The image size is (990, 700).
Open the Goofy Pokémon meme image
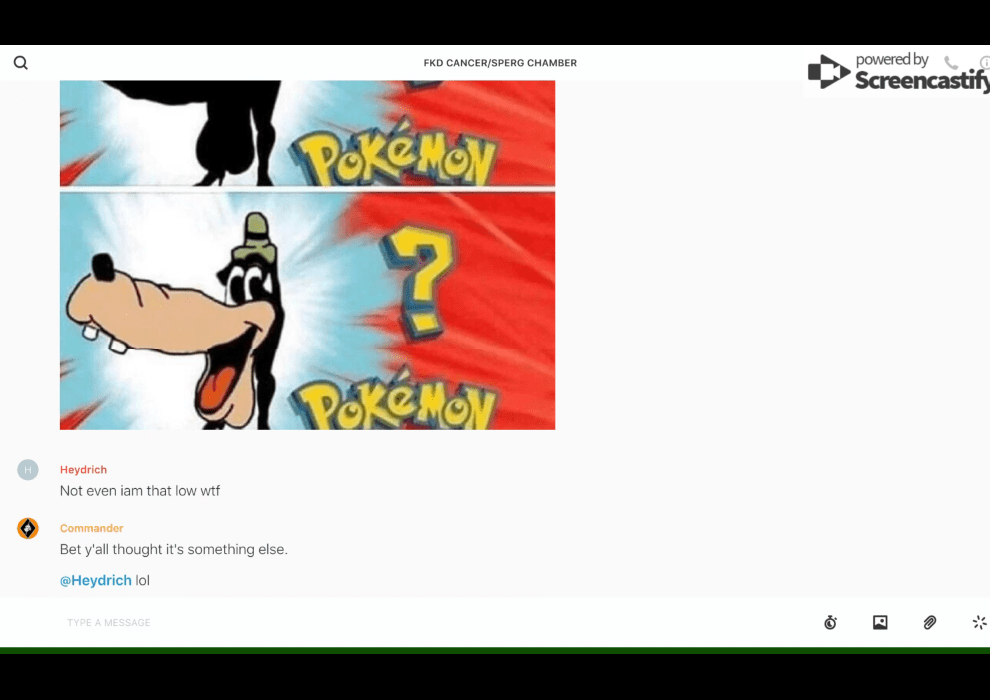point(307,311)
